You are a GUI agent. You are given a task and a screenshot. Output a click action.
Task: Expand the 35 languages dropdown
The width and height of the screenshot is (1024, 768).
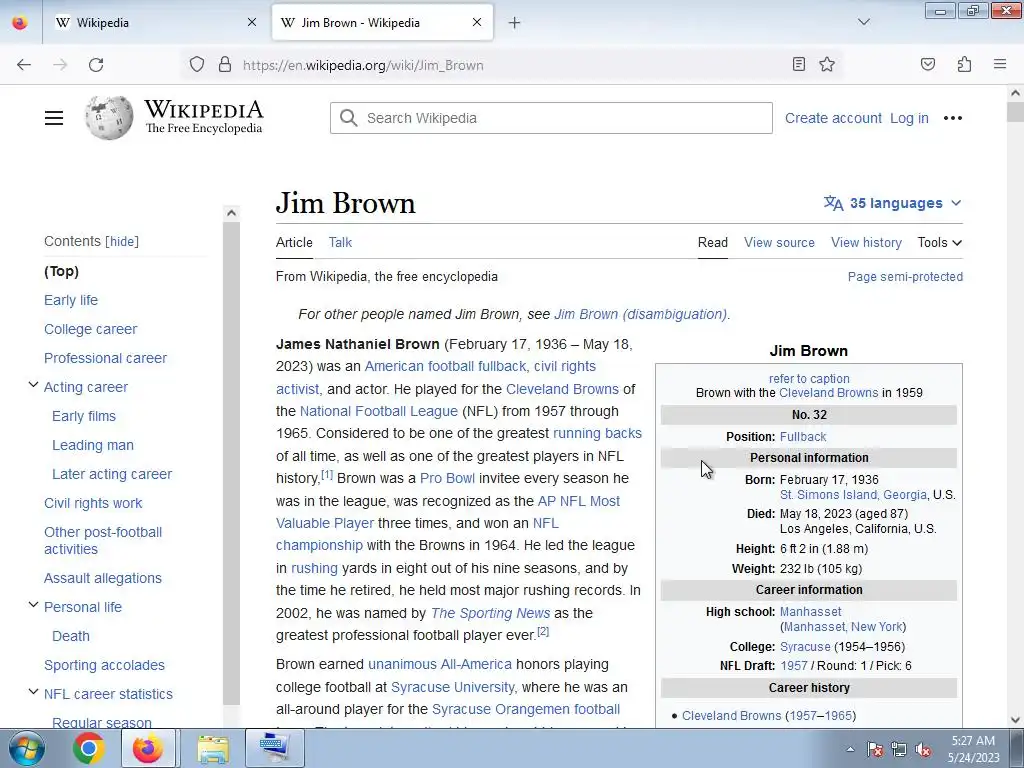[x=893, y=203]
